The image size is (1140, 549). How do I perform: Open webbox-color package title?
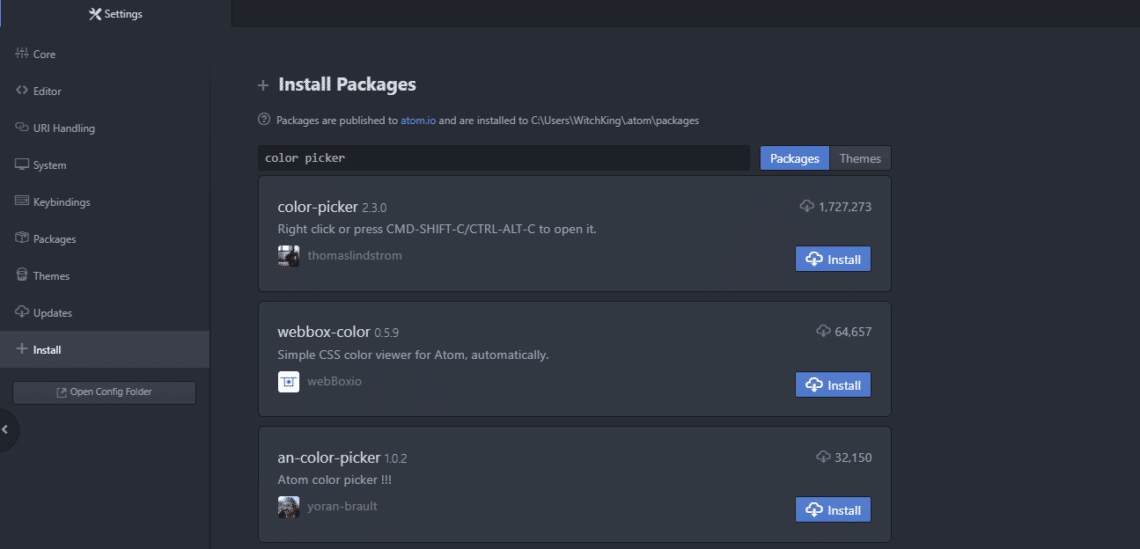click(x=324, y=332)
